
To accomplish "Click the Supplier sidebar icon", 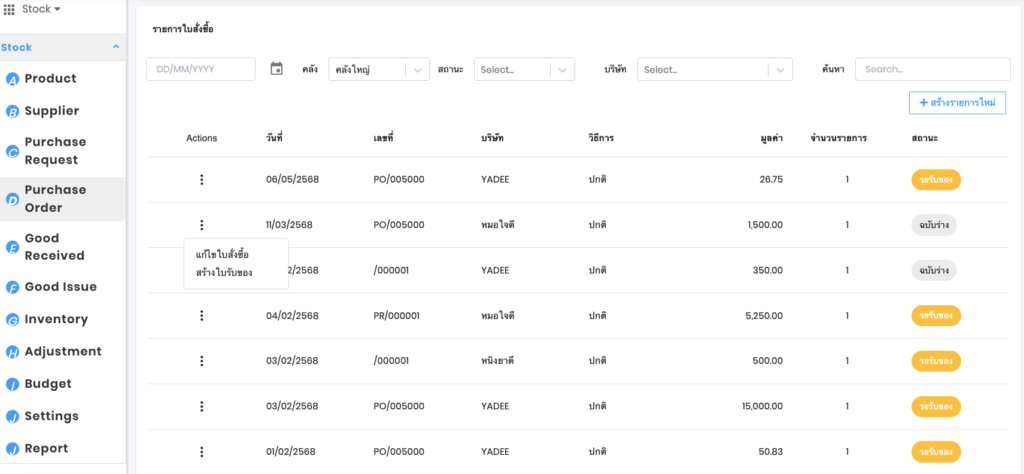I will point(13,111).
